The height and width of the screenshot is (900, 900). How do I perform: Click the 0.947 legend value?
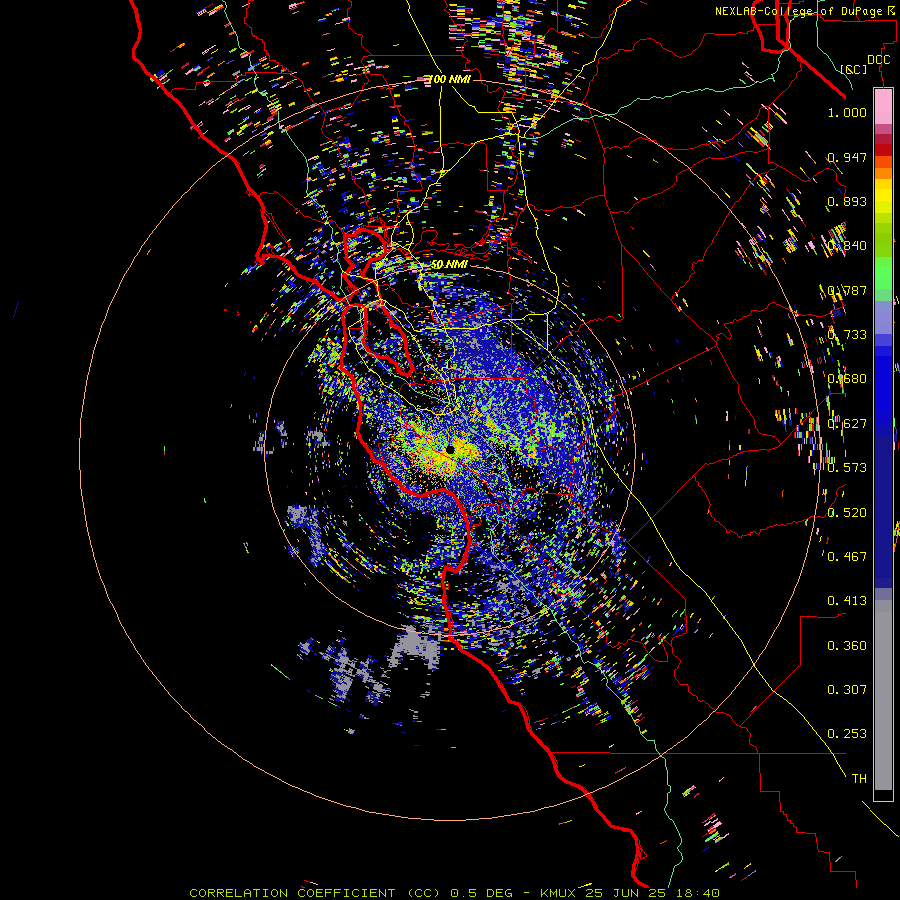(847, 157)
